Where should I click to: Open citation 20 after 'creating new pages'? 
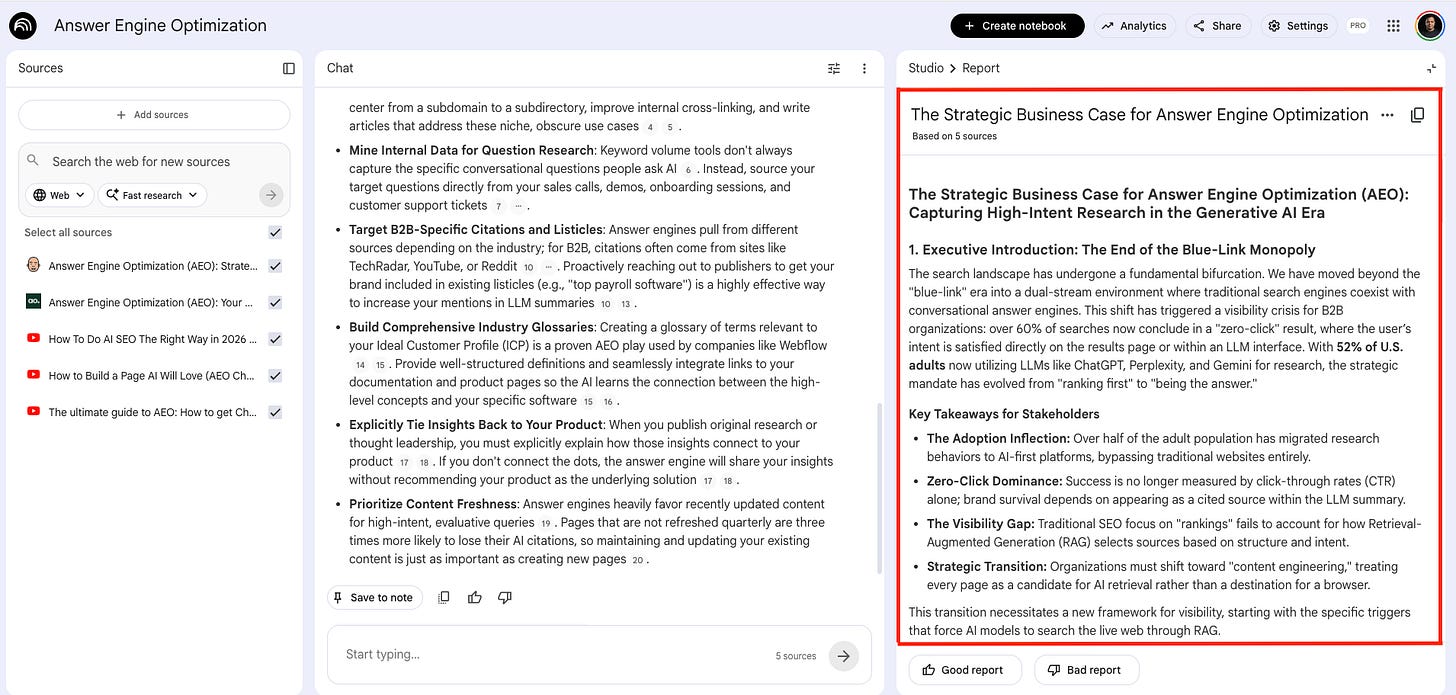point(637,560)
